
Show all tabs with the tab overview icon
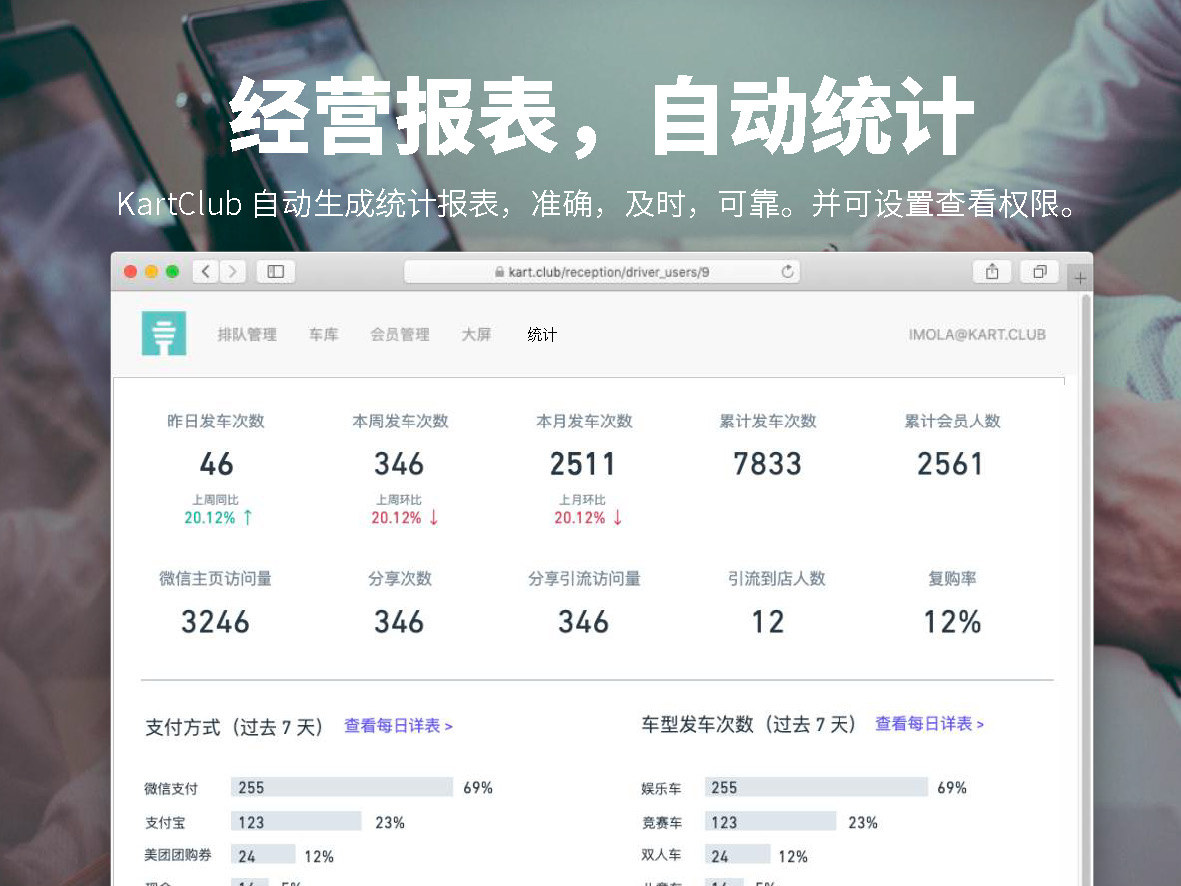pyautogui.click(x=1039, y=271)
